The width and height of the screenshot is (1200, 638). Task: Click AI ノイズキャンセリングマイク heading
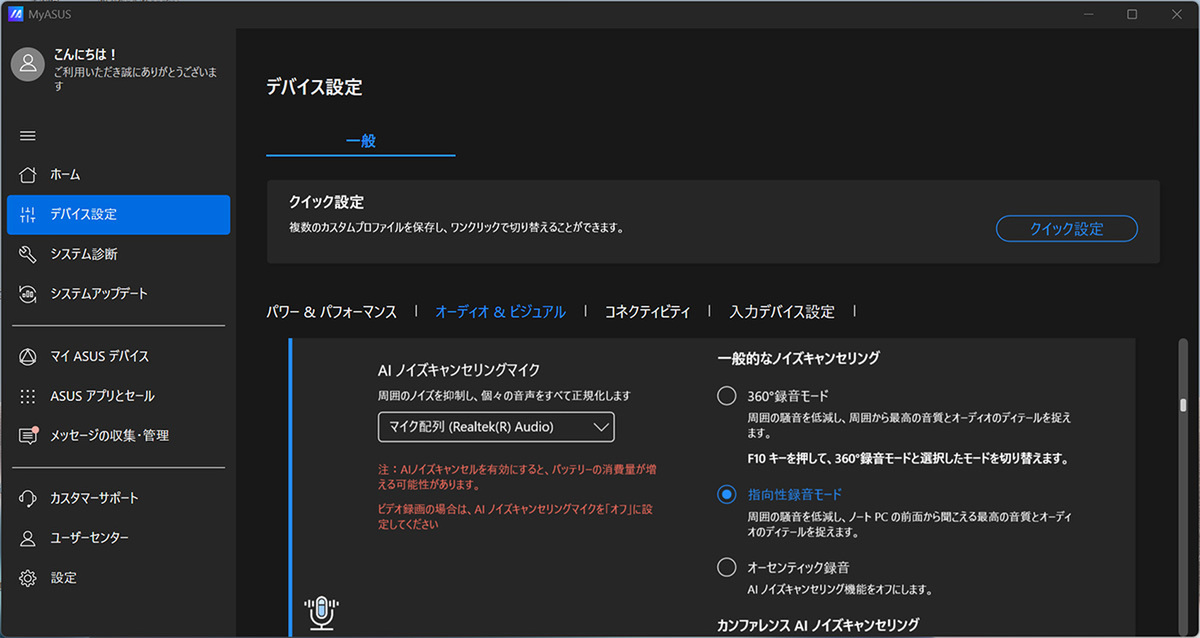pyautogui.click(x=459, y=370)
